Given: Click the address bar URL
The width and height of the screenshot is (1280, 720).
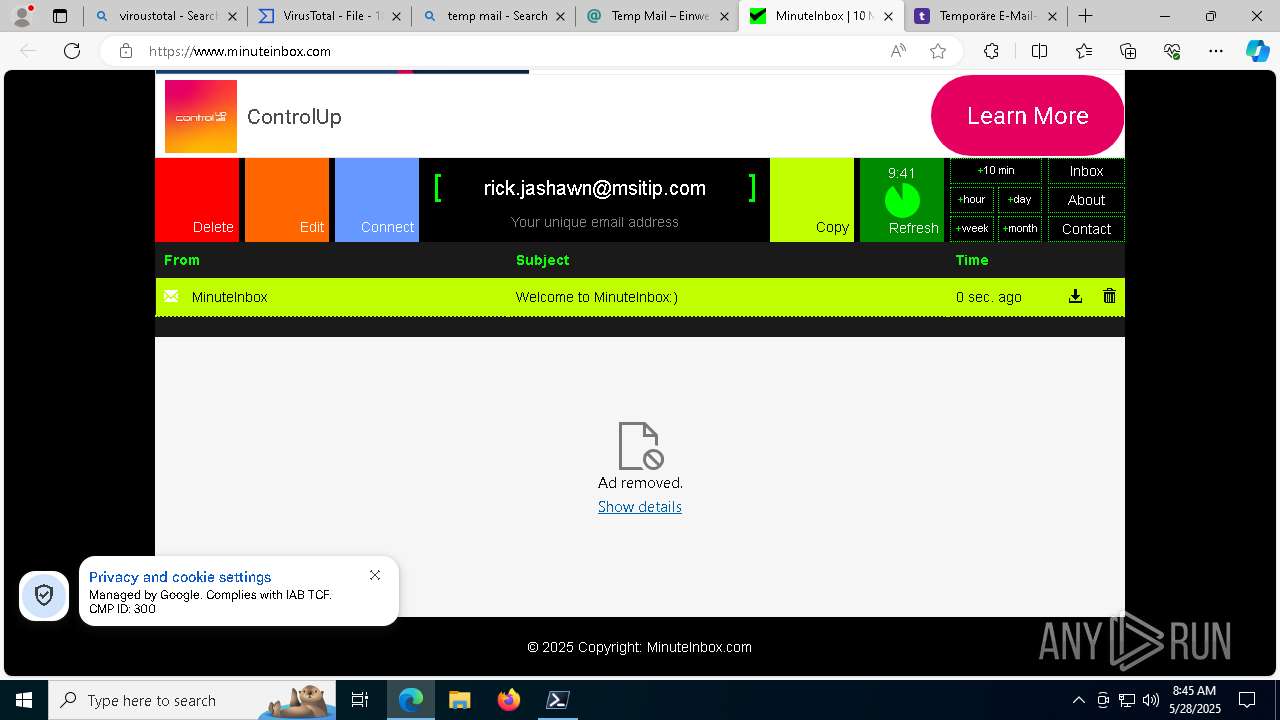Looking at the screenshot, I should pos(240,51).
